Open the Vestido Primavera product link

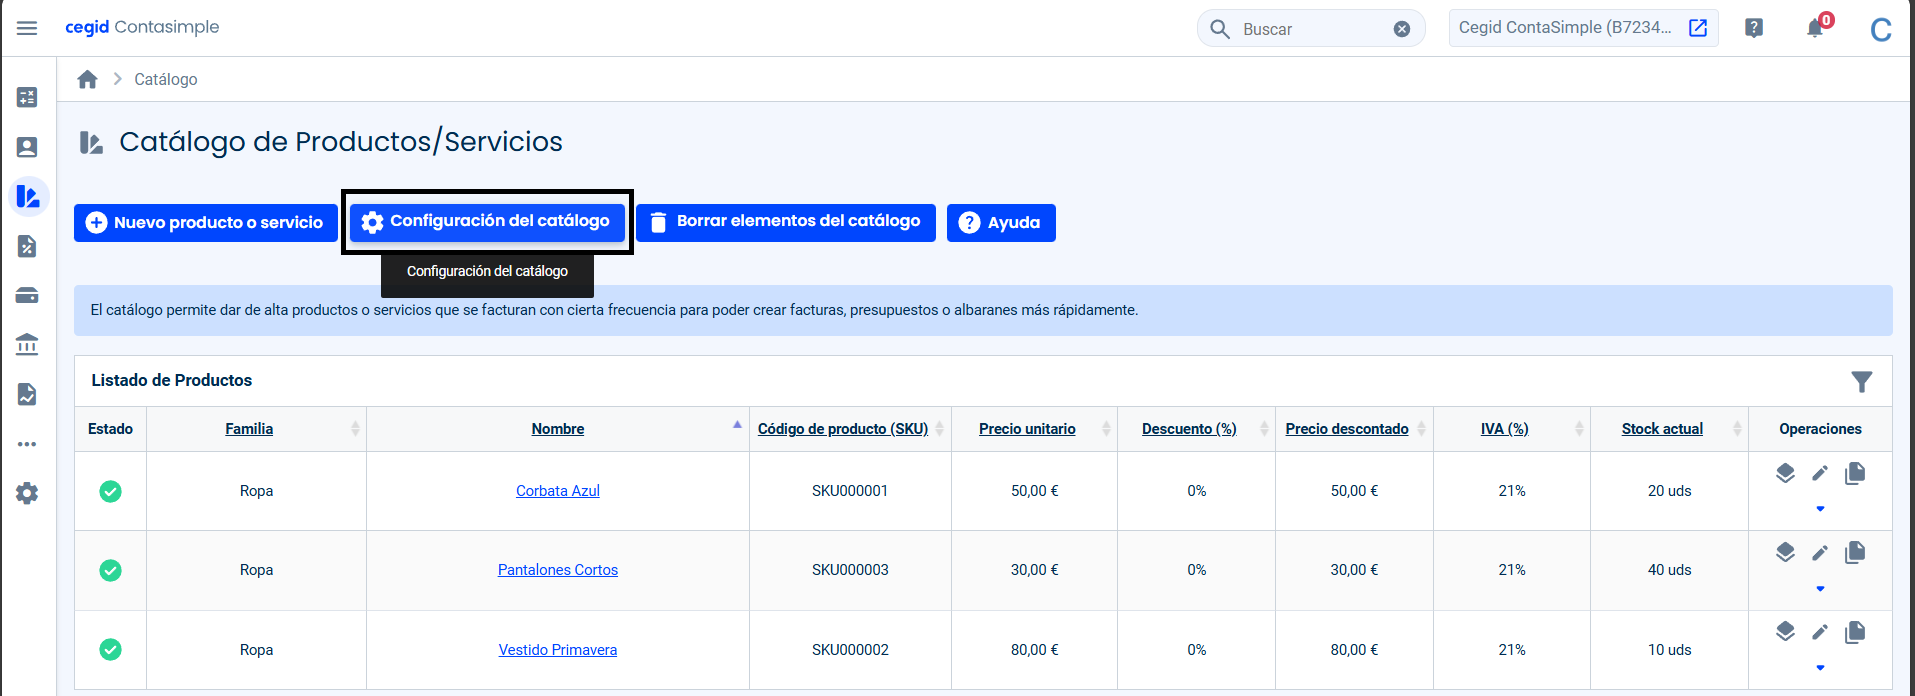558,650
